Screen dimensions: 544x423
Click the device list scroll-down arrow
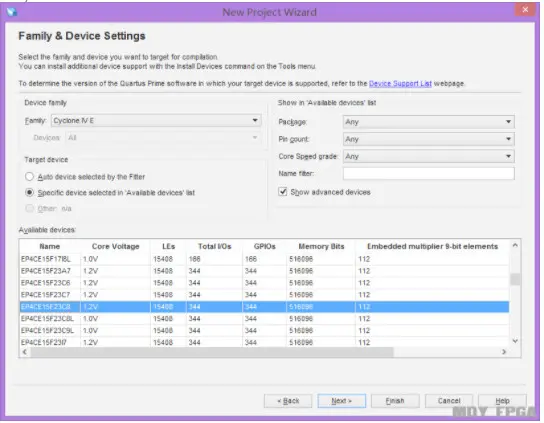pyautogui.click(x=515, y=341)
